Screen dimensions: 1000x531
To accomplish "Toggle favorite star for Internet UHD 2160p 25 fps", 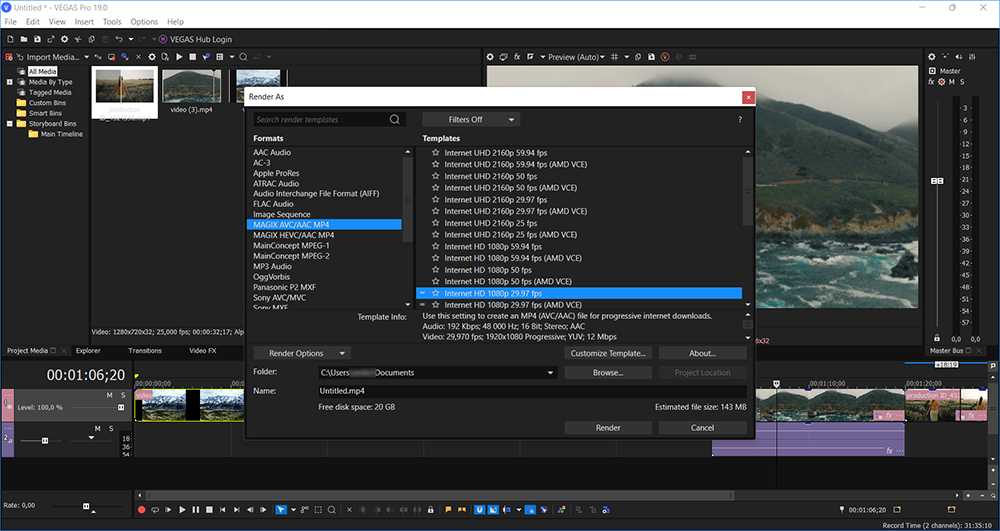I will (x=435, y=223).
